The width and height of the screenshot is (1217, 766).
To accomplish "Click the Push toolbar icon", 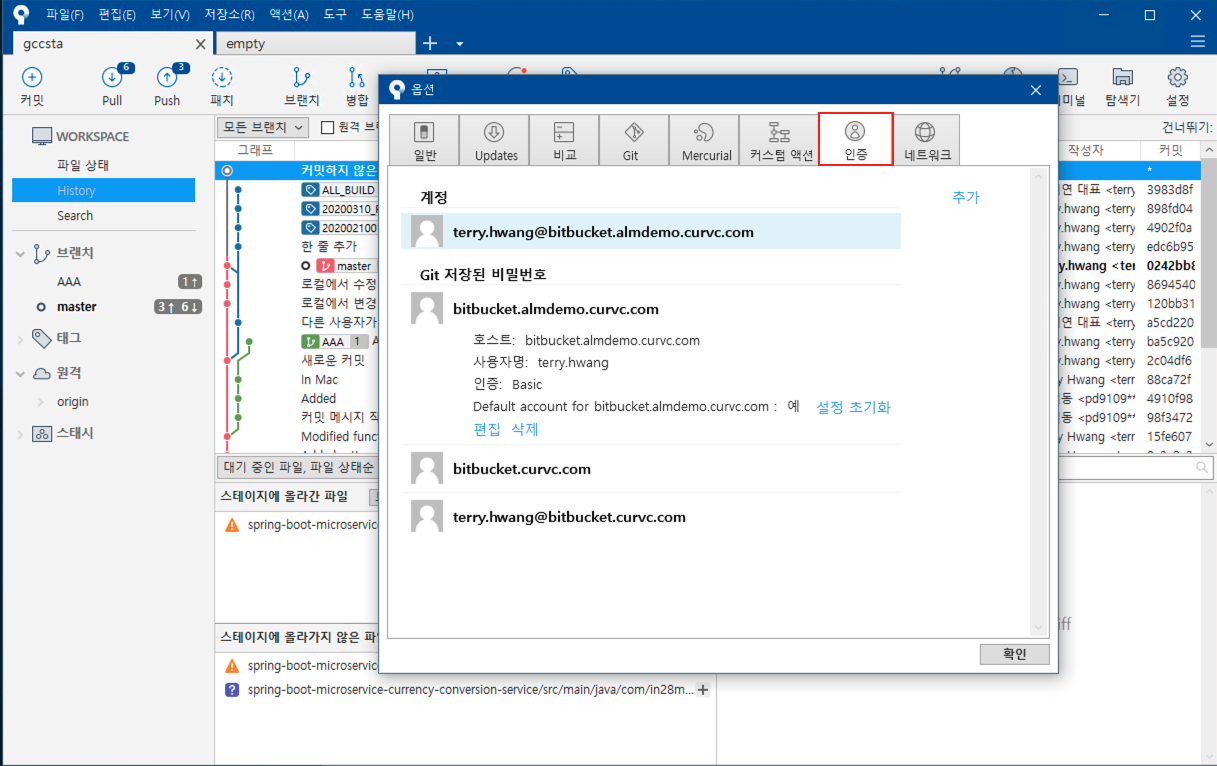I will coord(167,78).
